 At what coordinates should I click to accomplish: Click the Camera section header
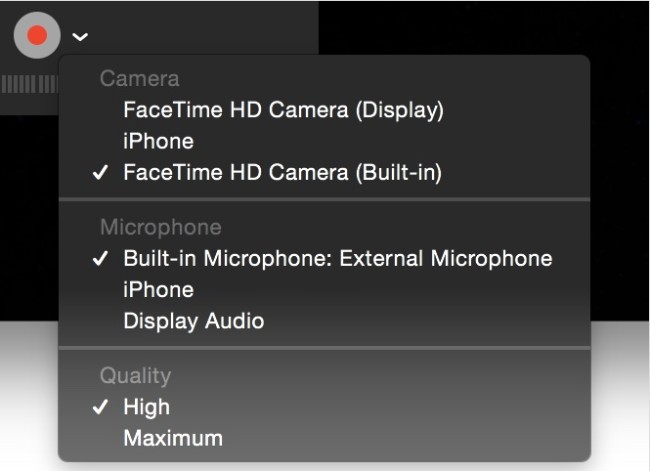[x=140, y=79]
